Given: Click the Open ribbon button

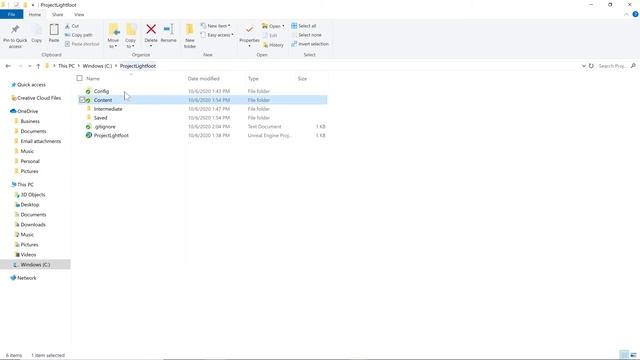Looking at the screenshot, I should pos(273,26).
